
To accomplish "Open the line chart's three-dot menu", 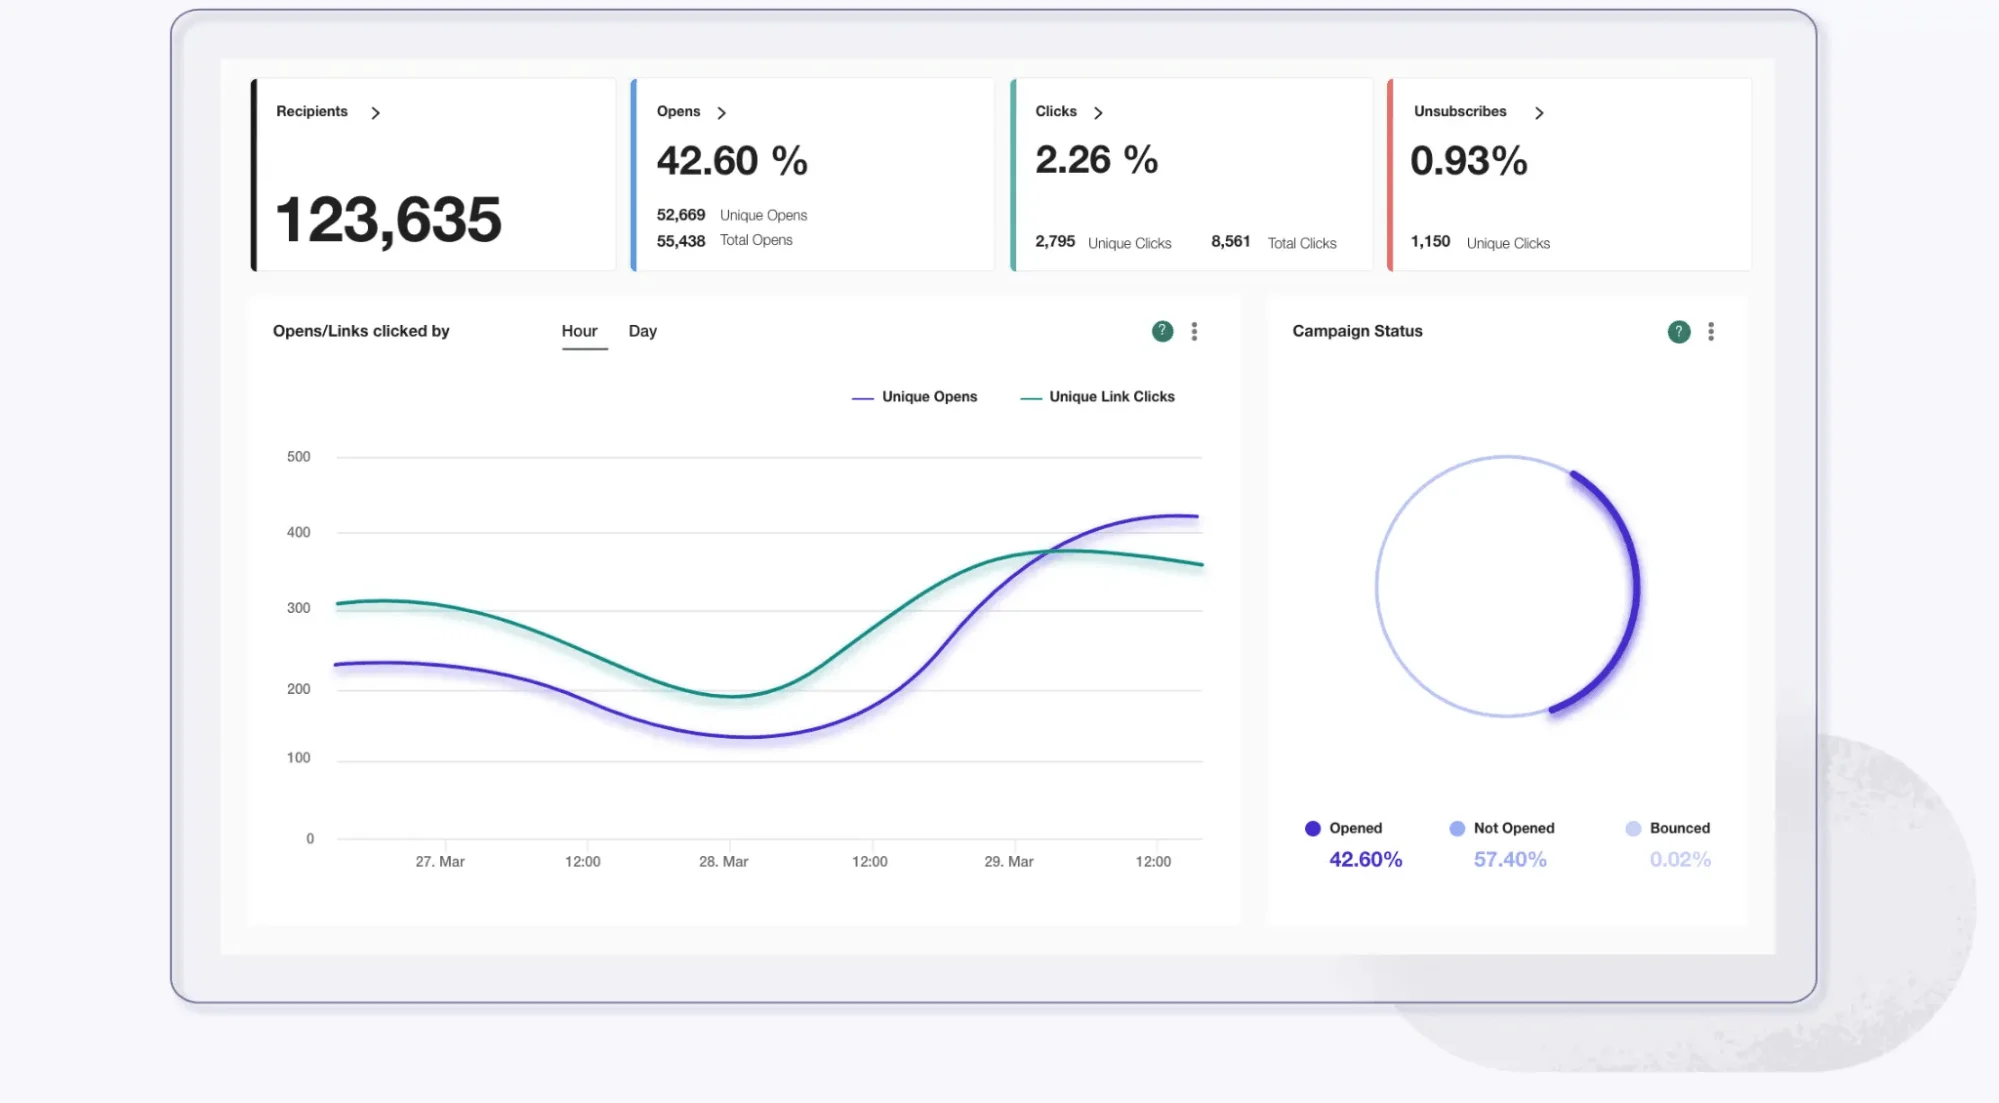I will tap(1194, 331).
